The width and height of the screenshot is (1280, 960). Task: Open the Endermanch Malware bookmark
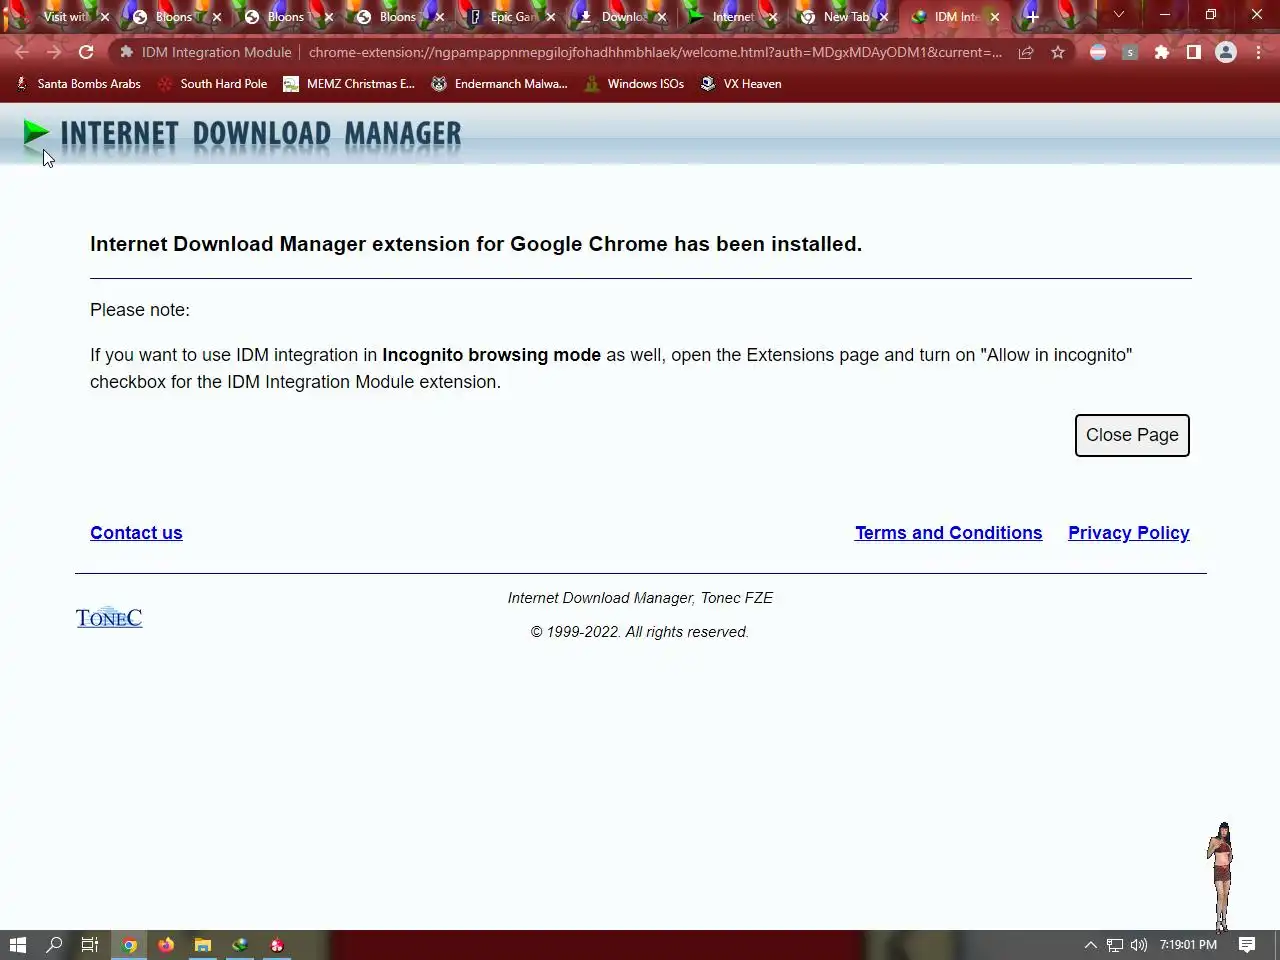point(499,84)
